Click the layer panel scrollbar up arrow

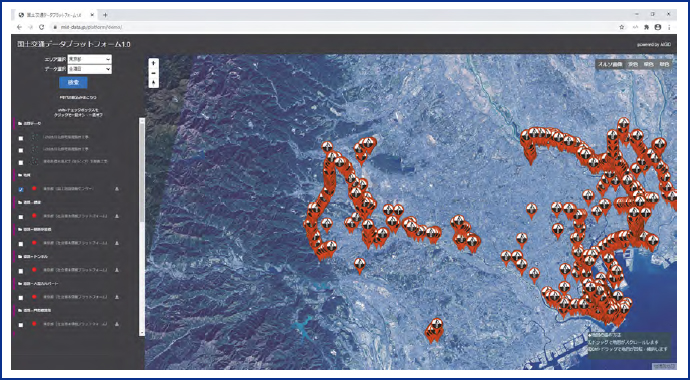pyautogui.click(x=142, y=120)
